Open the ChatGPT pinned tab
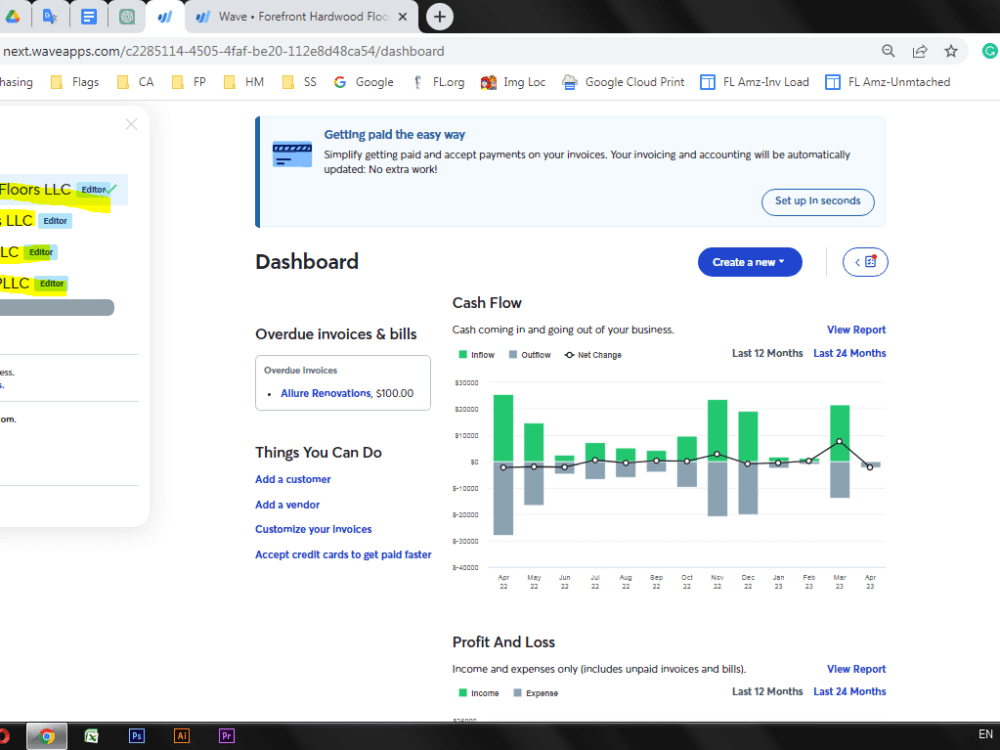The image size is (1000, 750). pos(127,17)
